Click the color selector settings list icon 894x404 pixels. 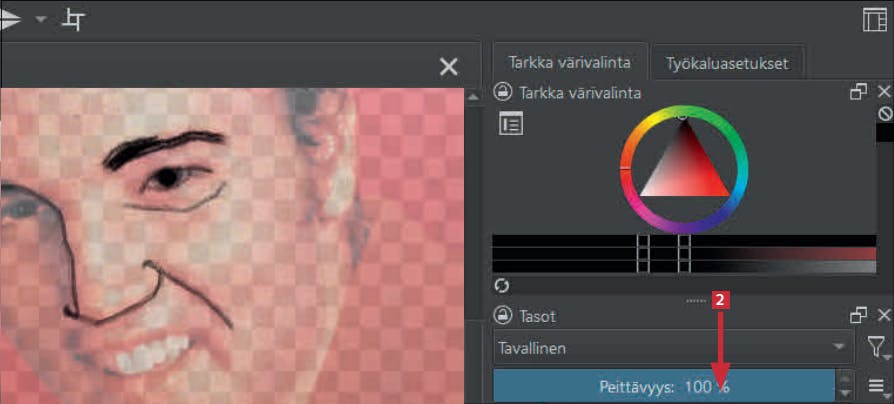point(511,123)
